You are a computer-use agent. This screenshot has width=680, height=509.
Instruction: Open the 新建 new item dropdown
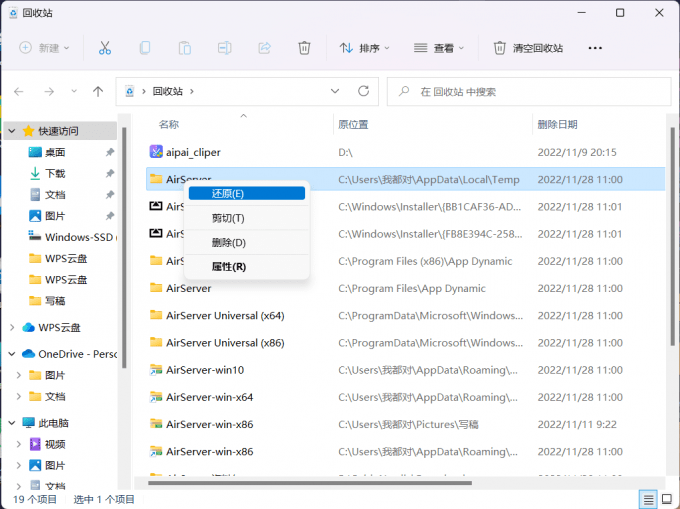point(44,48)
